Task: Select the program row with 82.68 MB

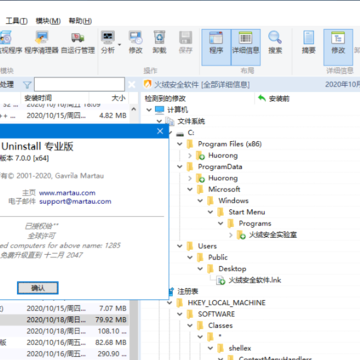Action: tap(64, 342)
